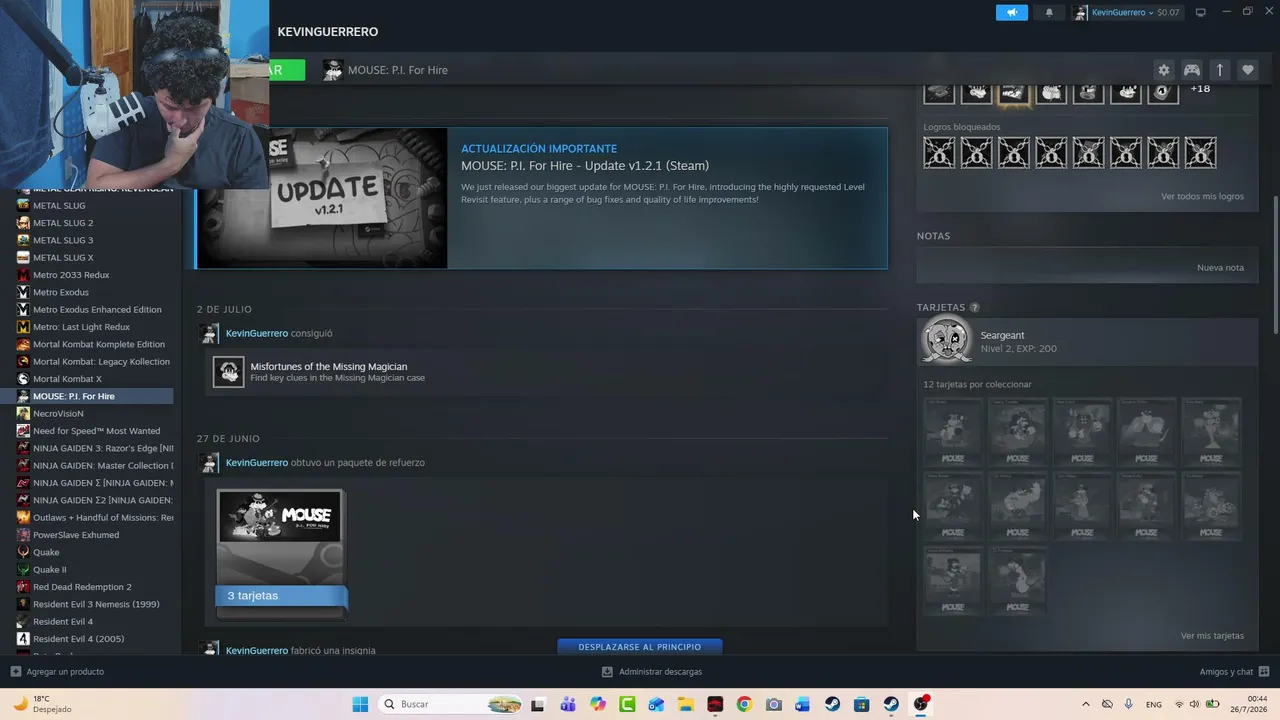Click Desplazarse al principio button
Screen dimensions: 1280x720
[x=640, y=647]
